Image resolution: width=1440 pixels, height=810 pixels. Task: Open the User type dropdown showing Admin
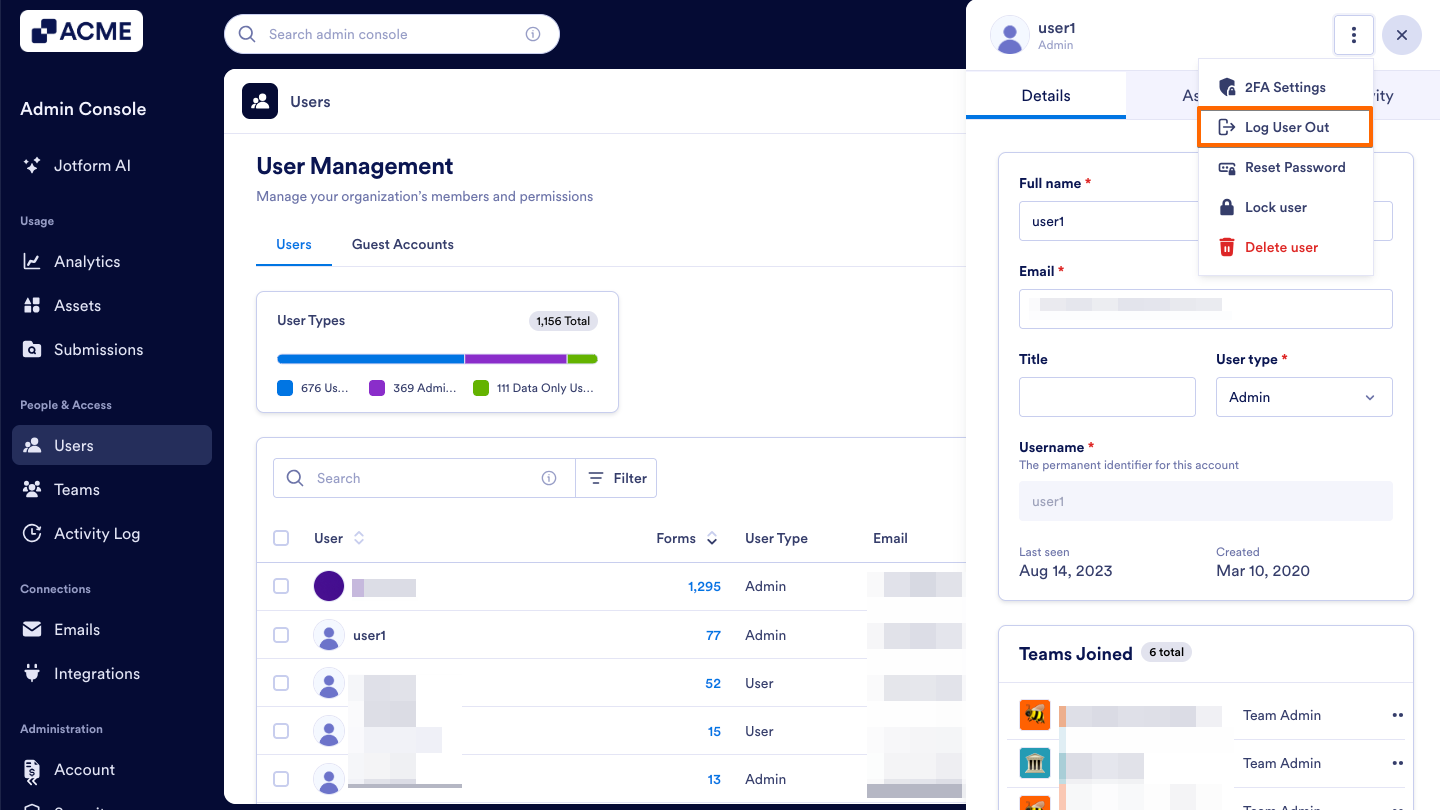tap(1303, 397)
